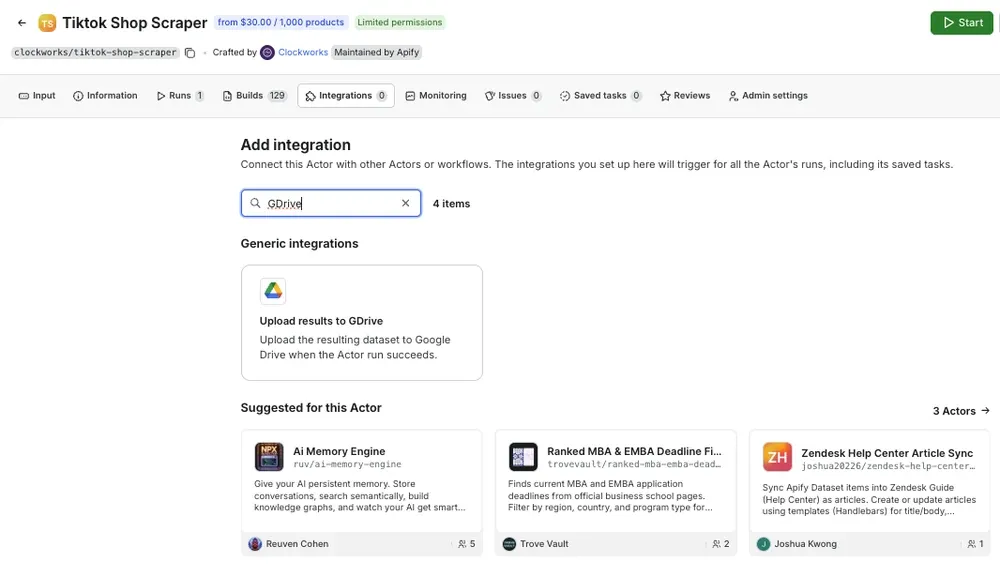
Task: Copy the clockworks/tiktok-shop-scraper actor ID
Action: pyautogui.click(x=190, y=52)
